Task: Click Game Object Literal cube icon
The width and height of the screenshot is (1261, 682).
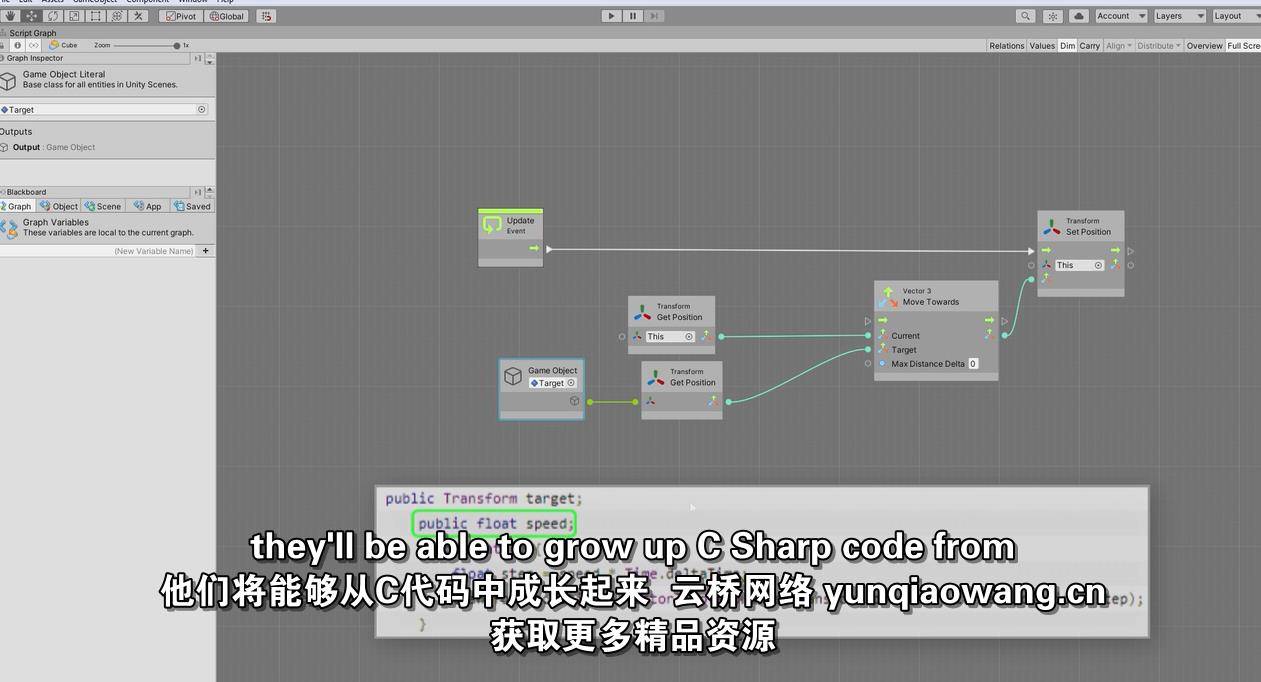Action: (x=8, y=80)
